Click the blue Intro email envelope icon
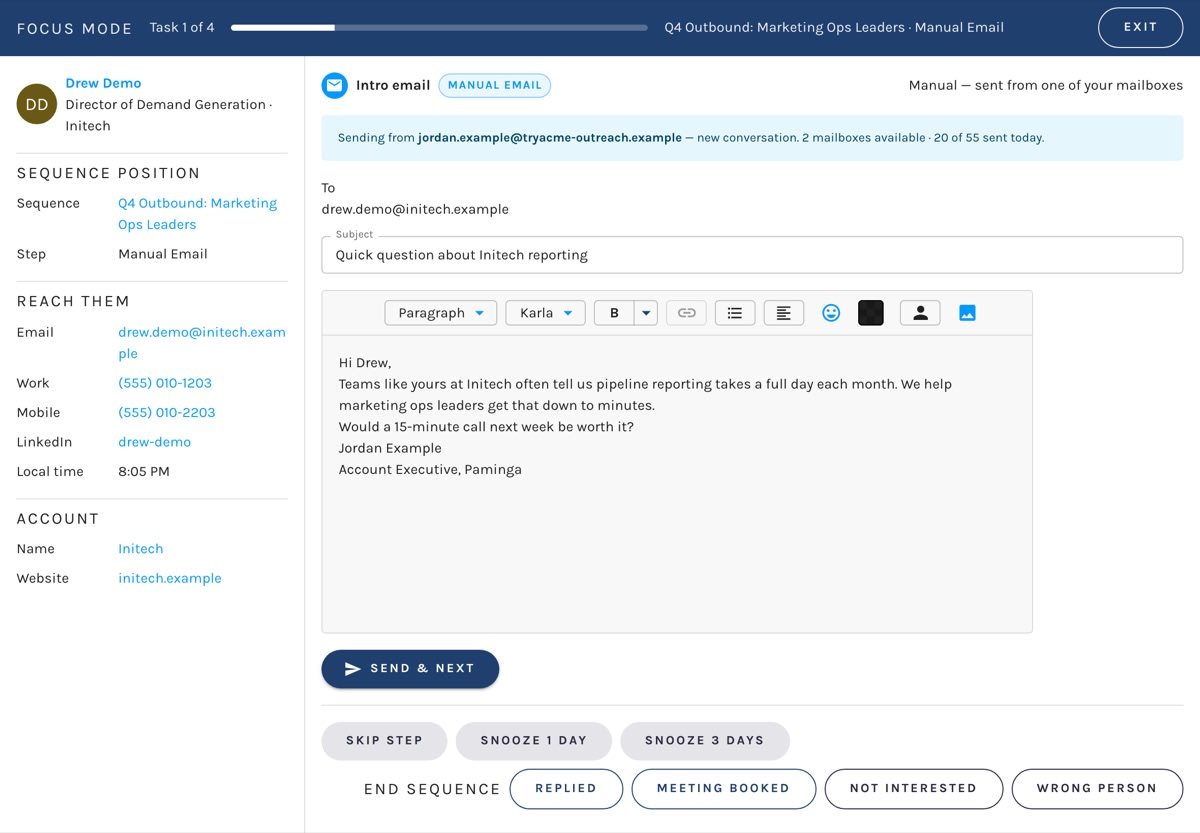The image size is (1200, 833). click(335, 85)
